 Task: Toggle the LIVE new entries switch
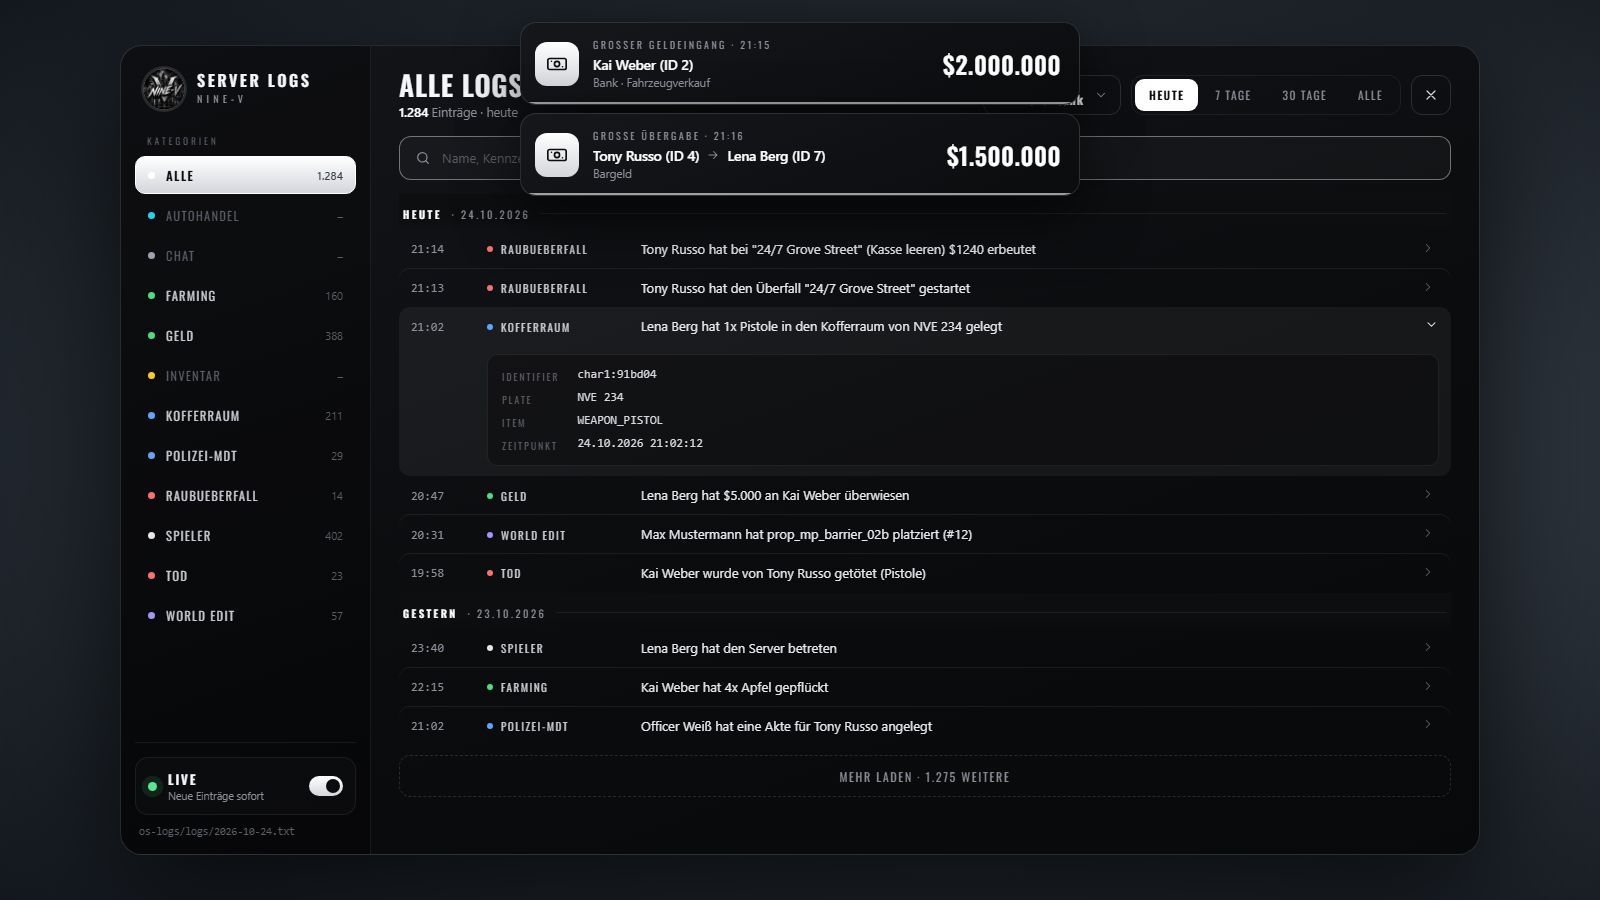[326, 786]
